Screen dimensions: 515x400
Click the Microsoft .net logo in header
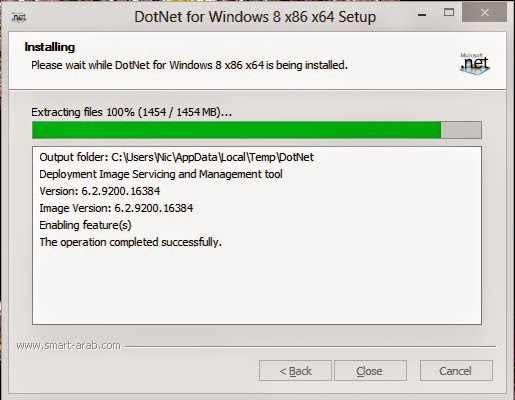coord(475,63)
